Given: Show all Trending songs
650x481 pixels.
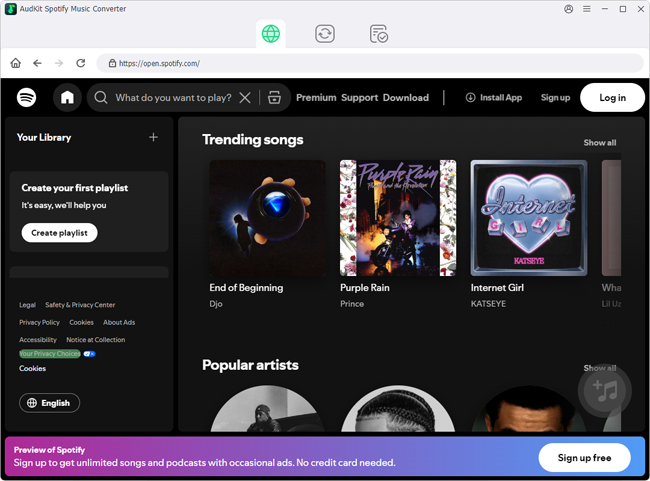Looking at the screenshot, I should point(600,143).
